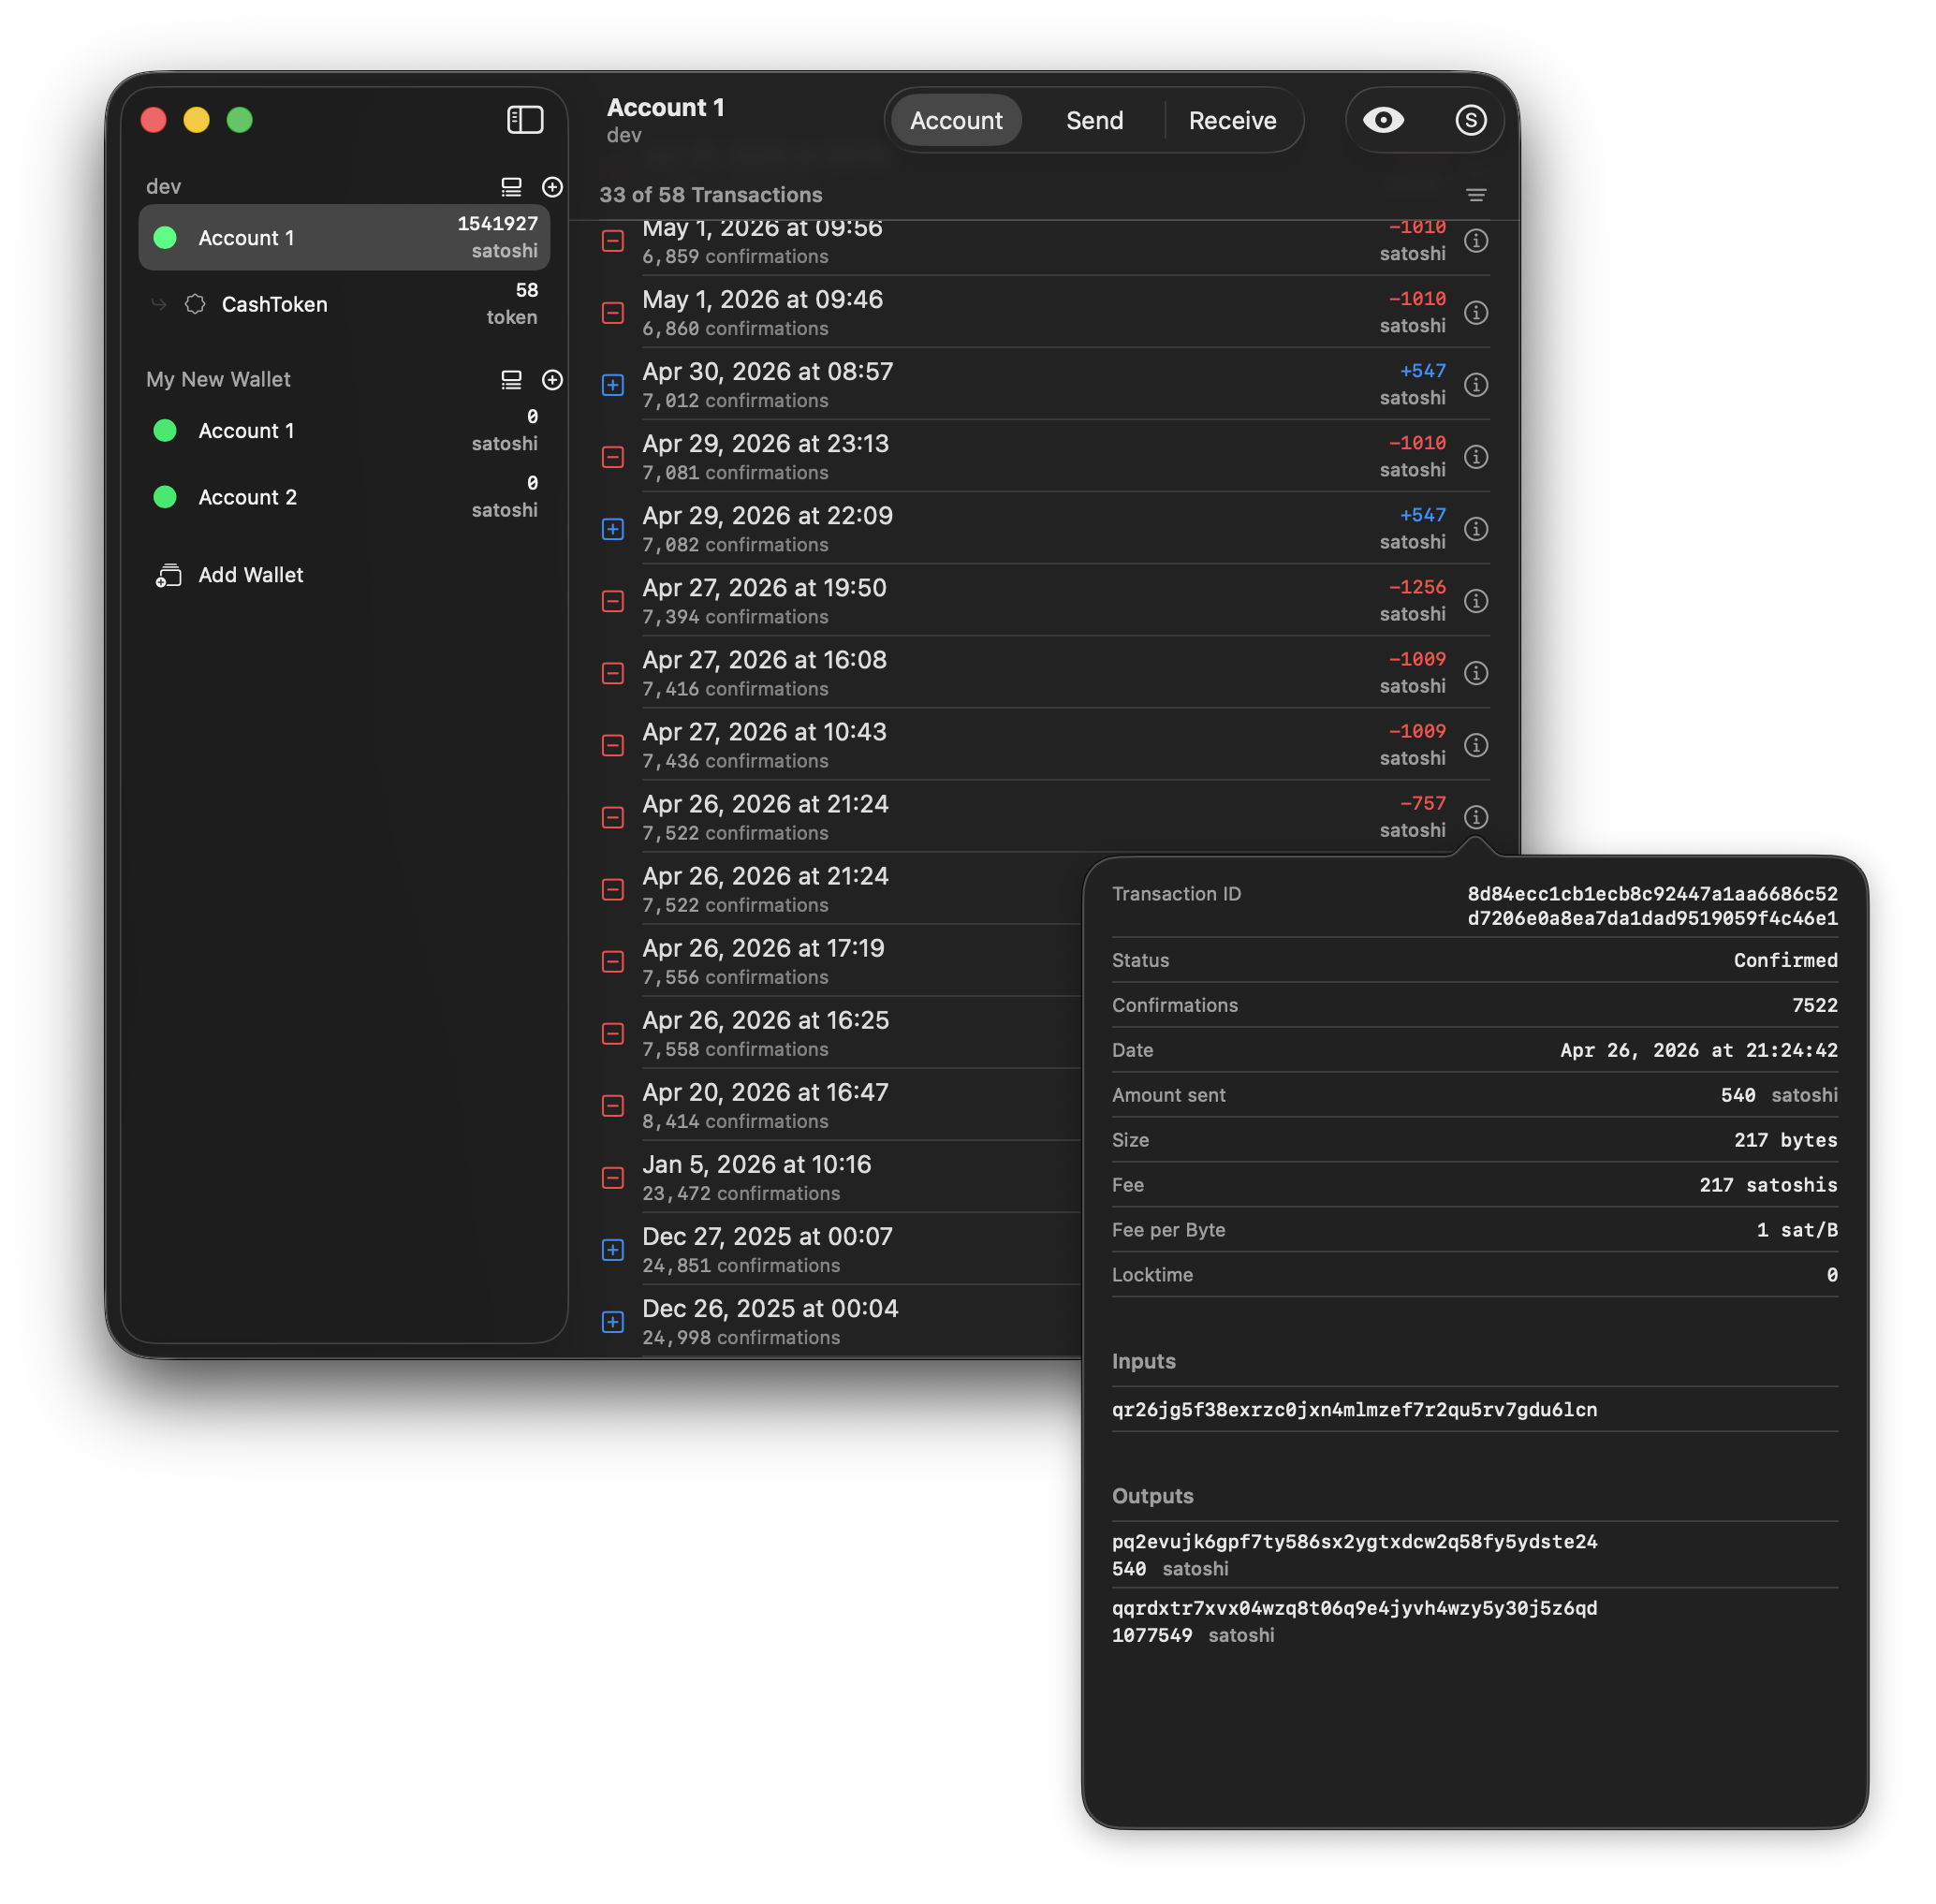Click outgoing minus icon for Apr 29 23:13
Image resolution: width=1936 pixels, height=1904 pixels.
pyautogui.click(x=613, y=457)
